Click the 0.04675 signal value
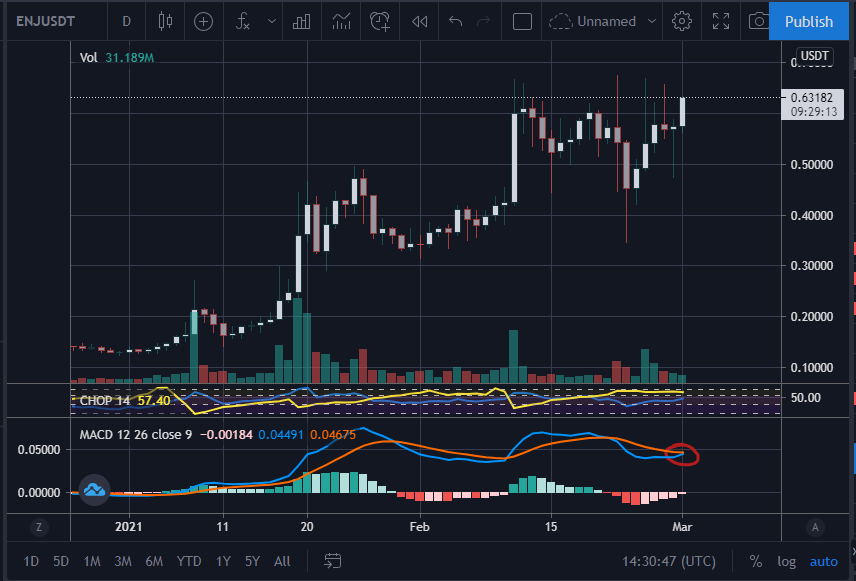Image resolution: width=856 pixels, height=581 pixels. pos(333,435)
